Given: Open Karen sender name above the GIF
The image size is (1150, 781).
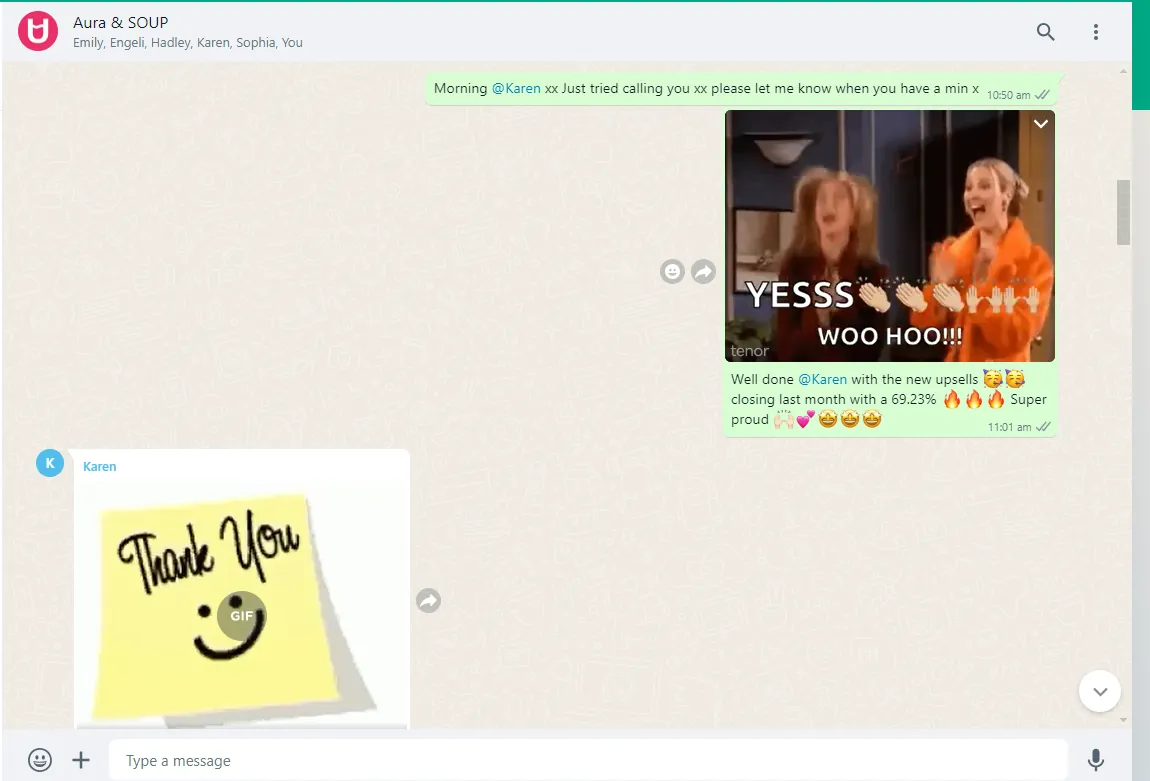Looking at the screenshot, I should 100,466.
